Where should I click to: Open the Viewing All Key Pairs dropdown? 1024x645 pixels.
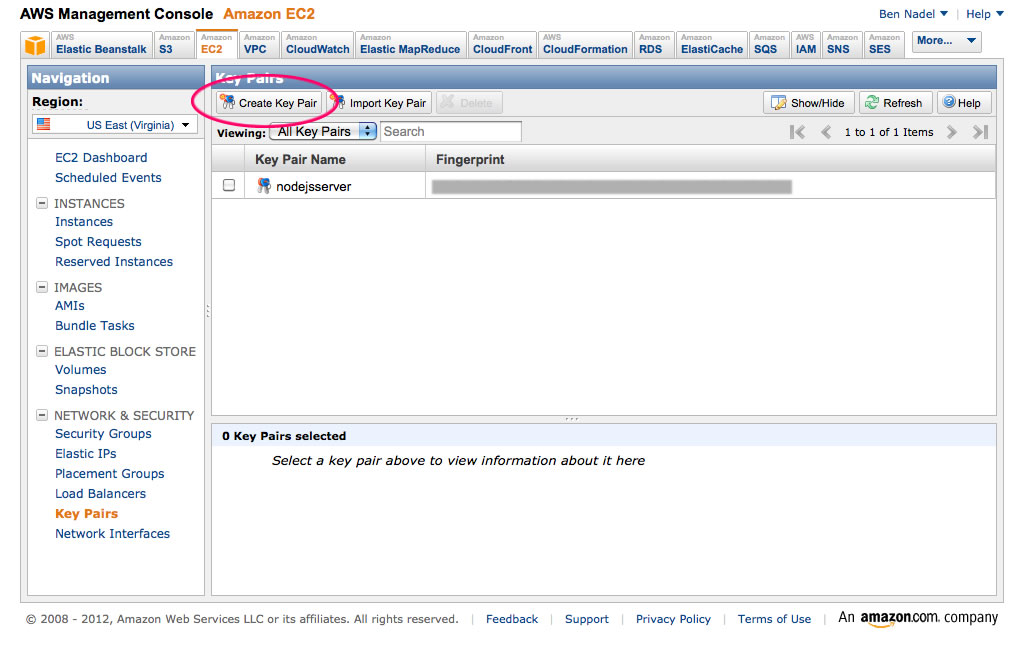tap(323, 131)
